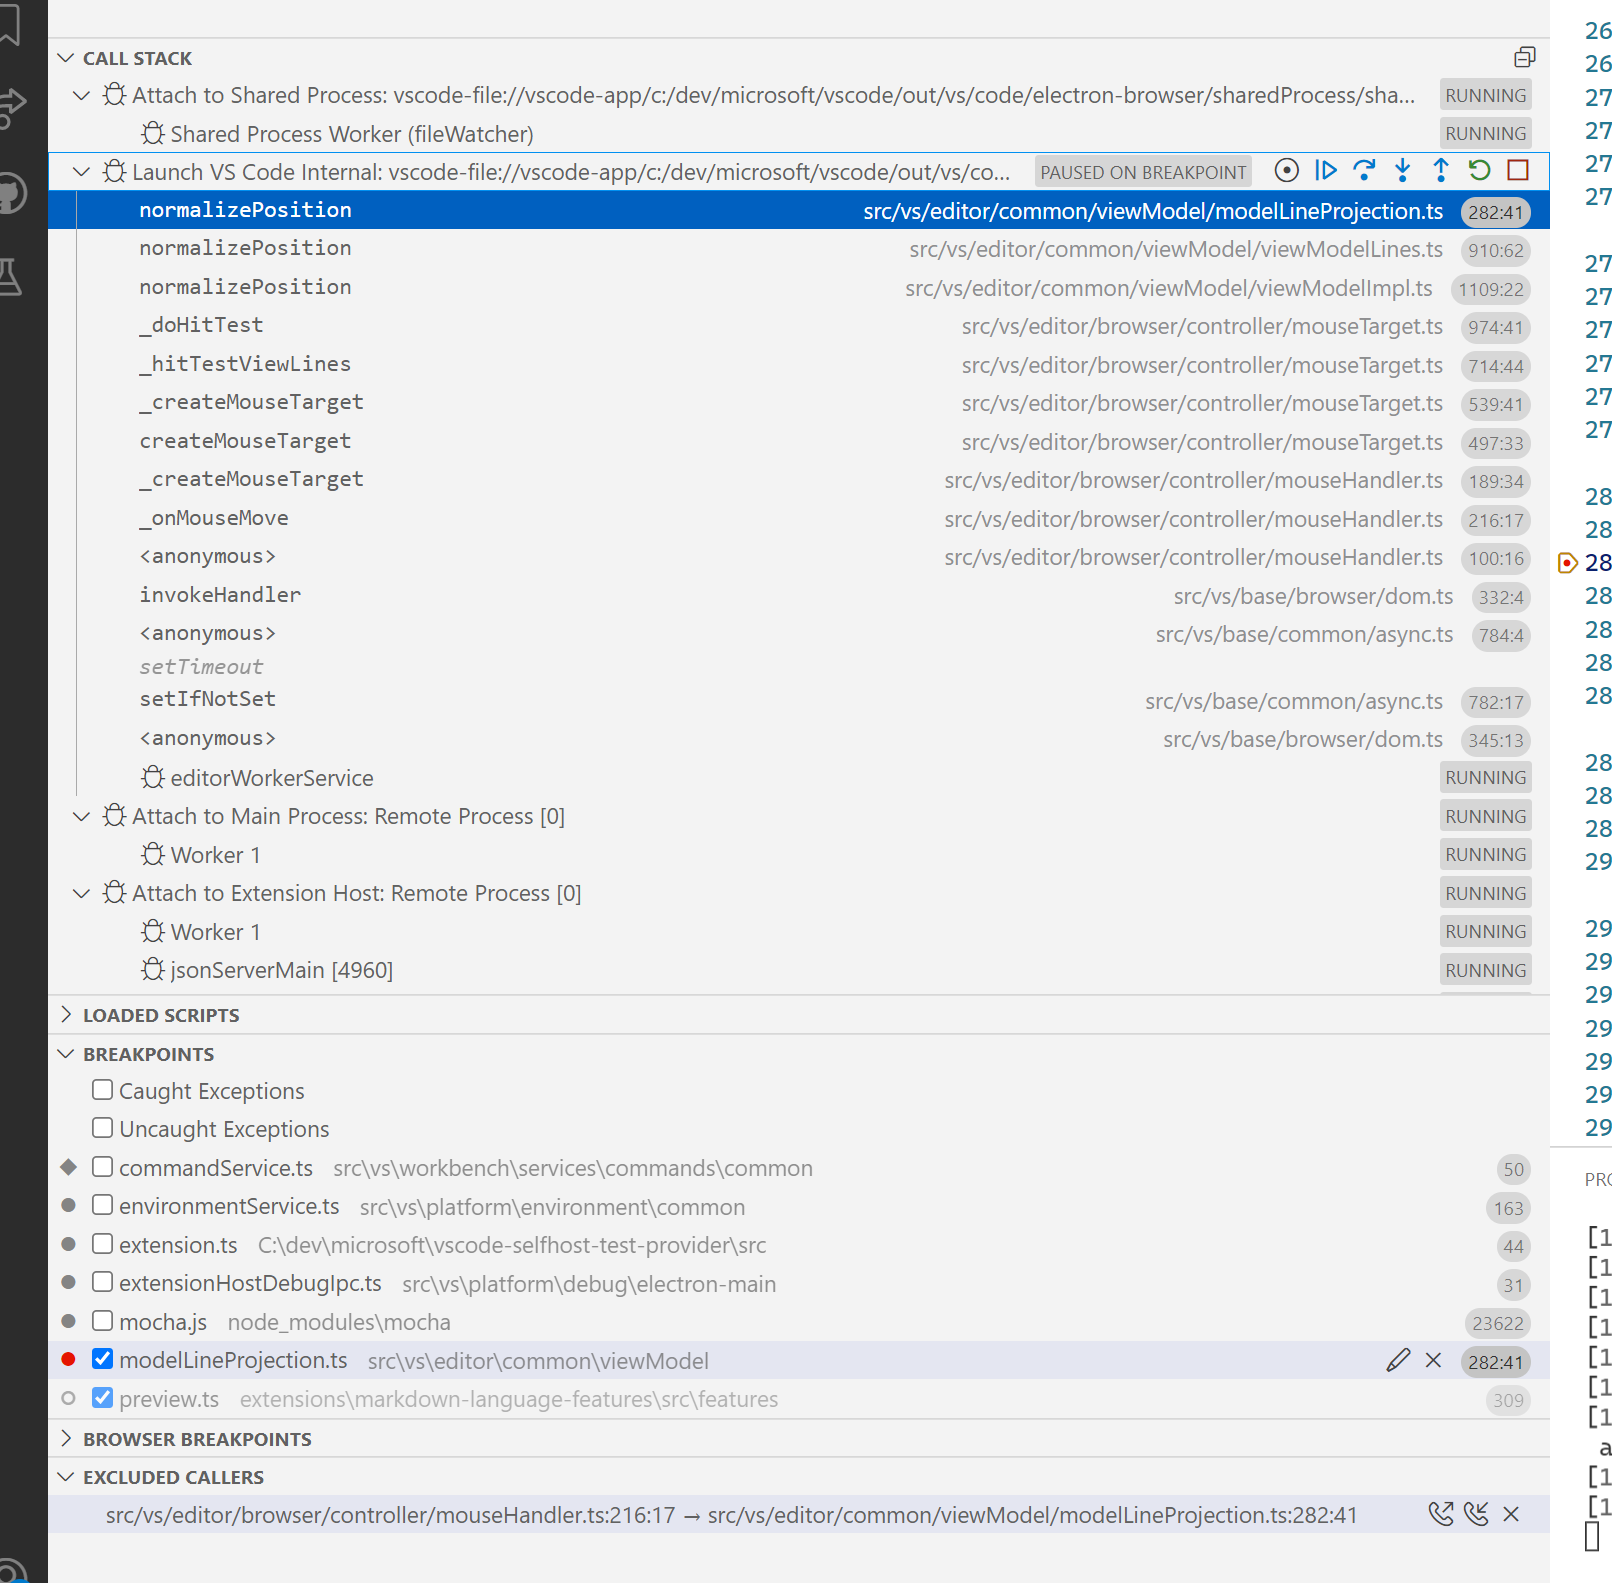Select the setIfNotSet stack frame
Viewport: 1612px width, 1583px height.
(x=798, y=701)
